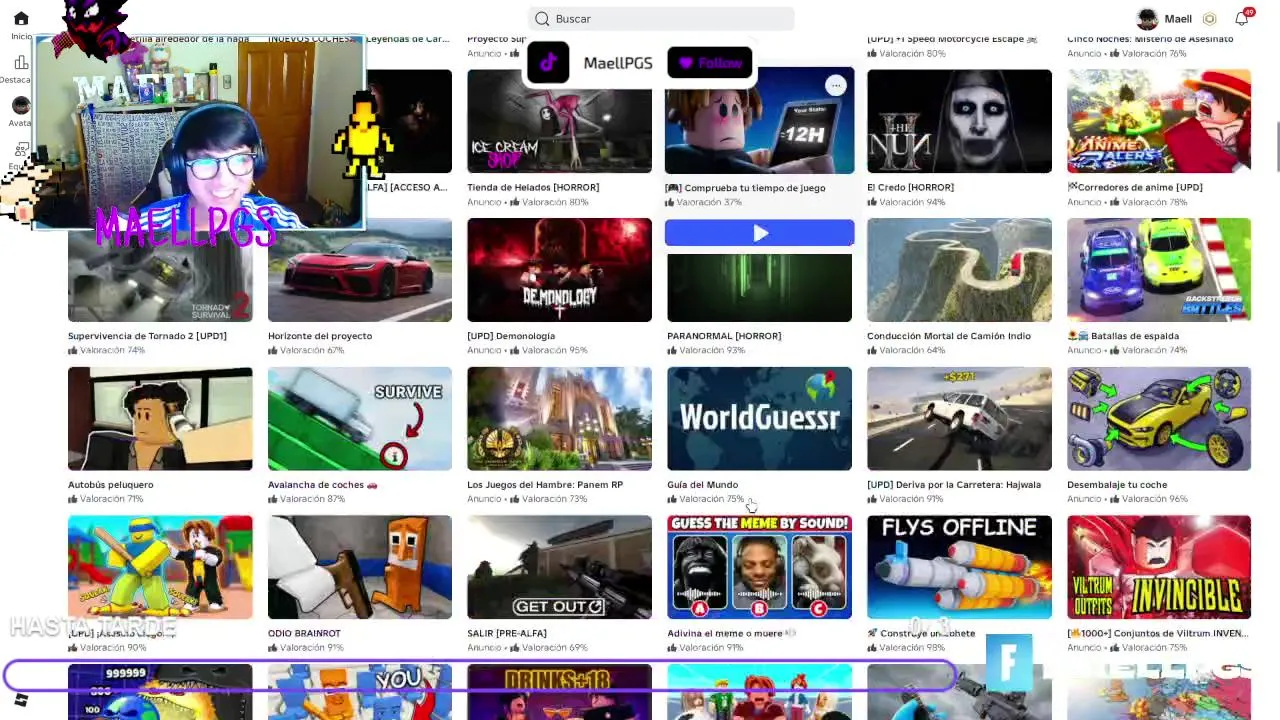
Task: Open the winding mountain road thumbnail
Action: pyautogui.click(x=959, y=270)
